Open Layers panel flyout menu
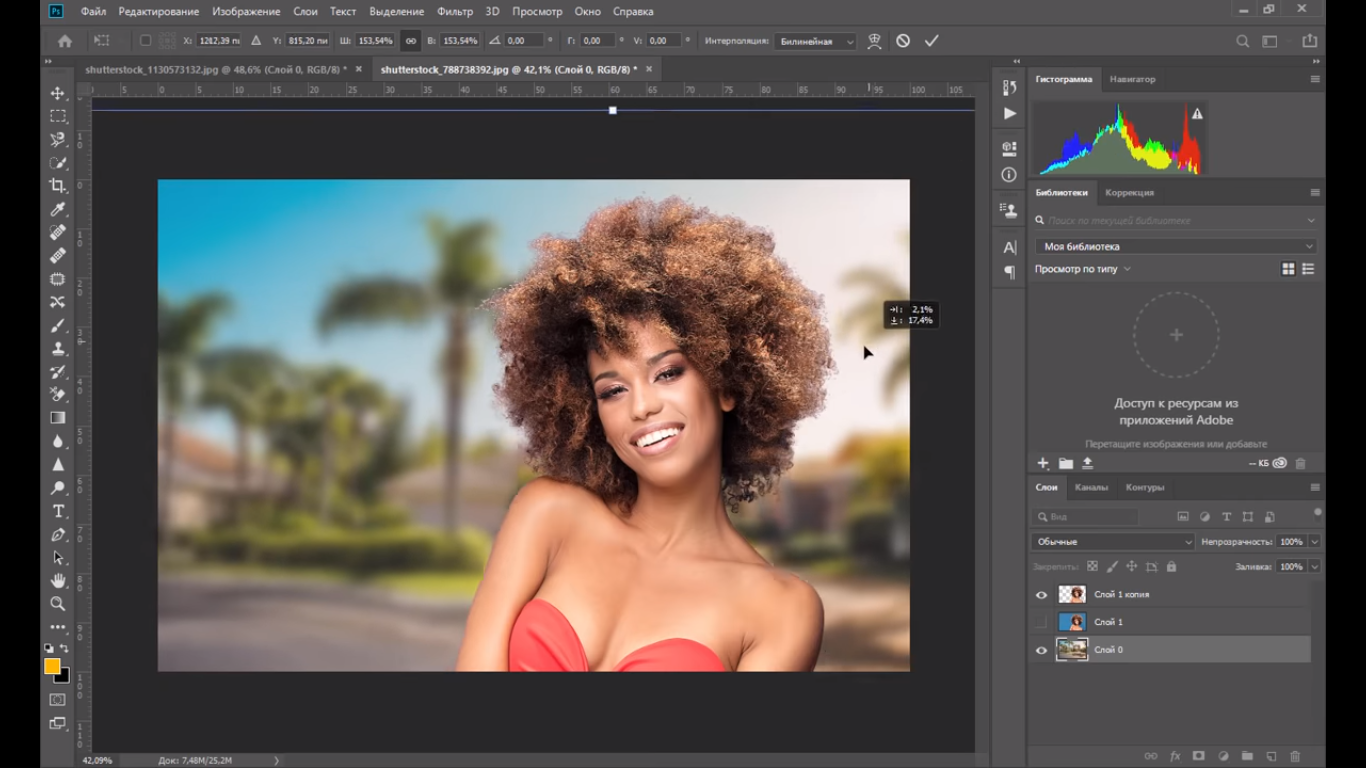 [x=1315, y=488]
